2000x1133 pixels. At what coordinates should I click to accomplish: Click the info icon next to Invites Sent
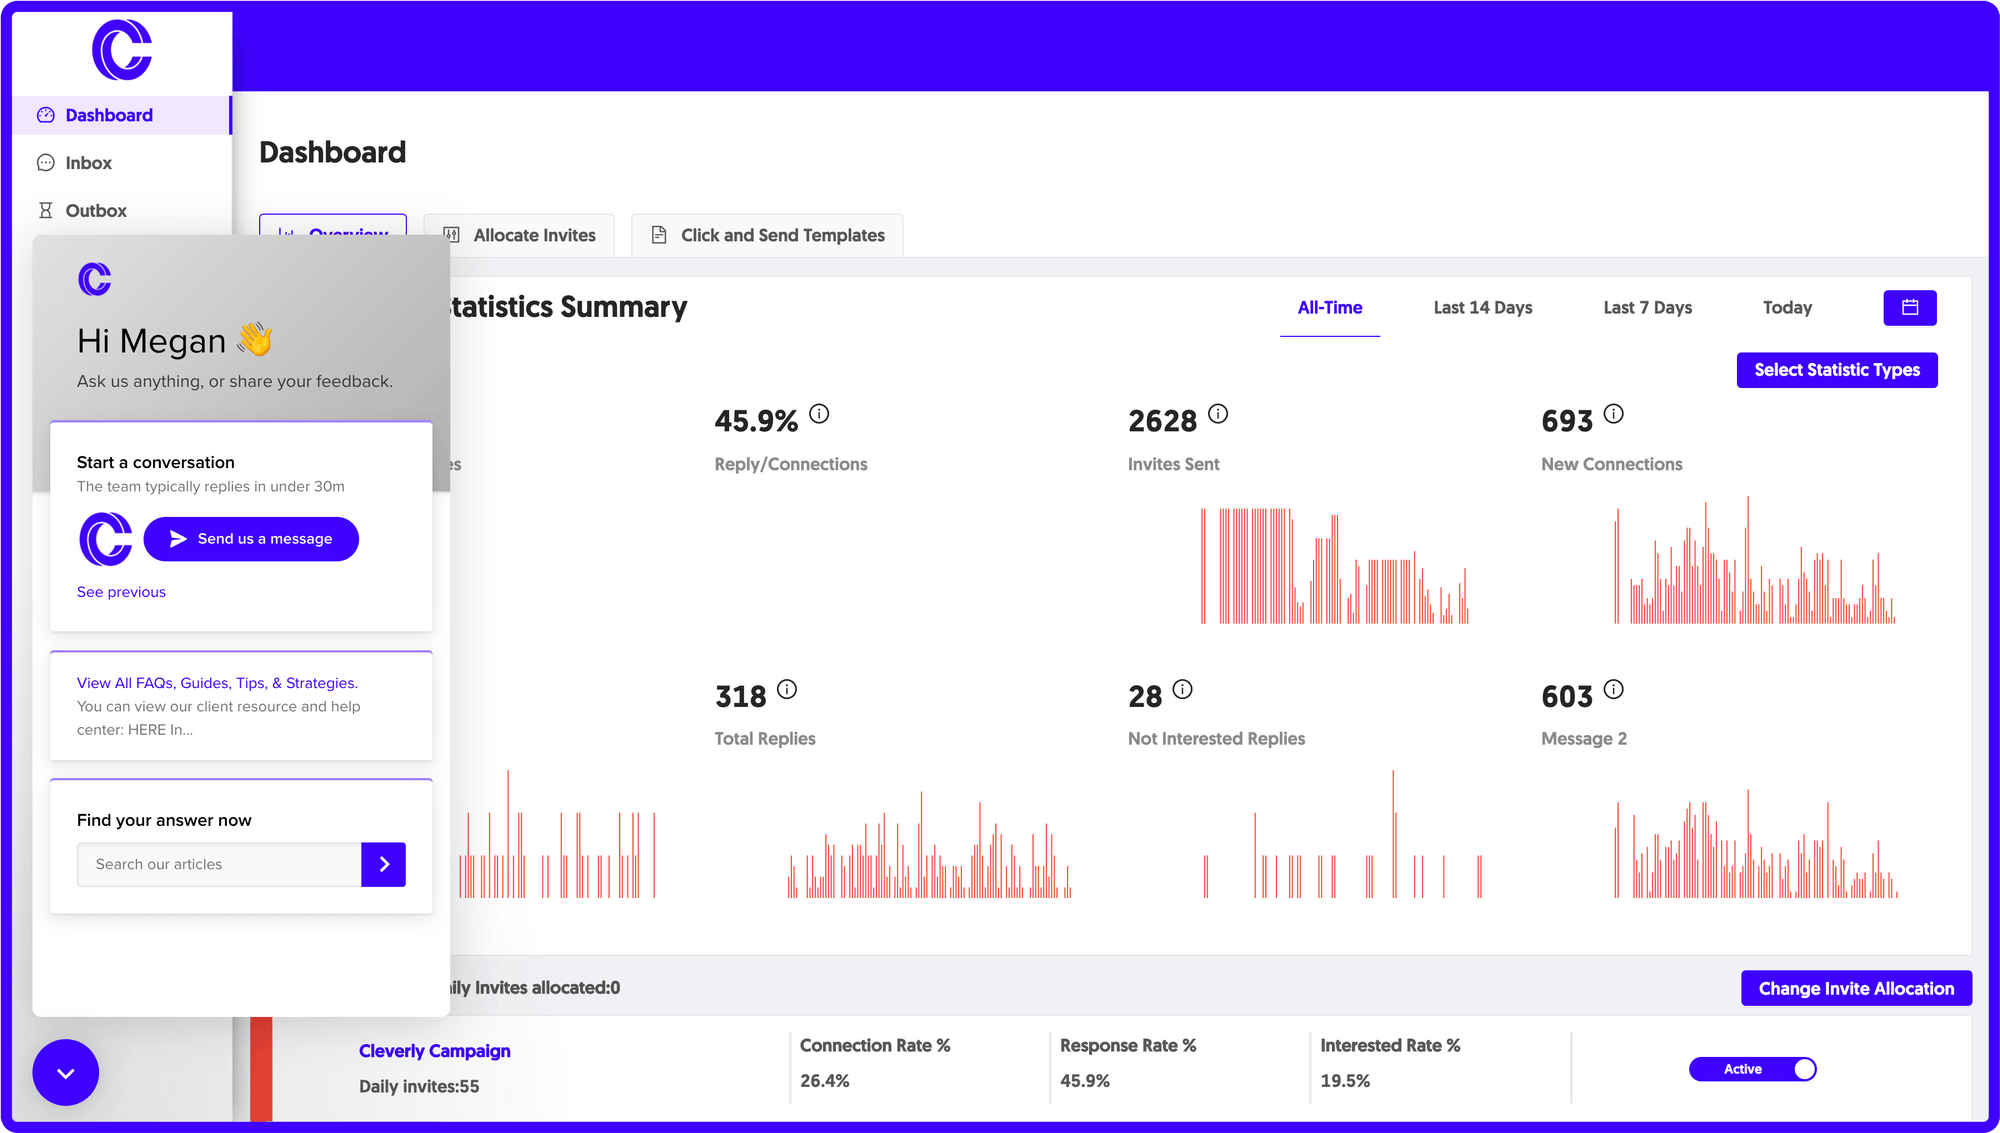[1218, 413]
